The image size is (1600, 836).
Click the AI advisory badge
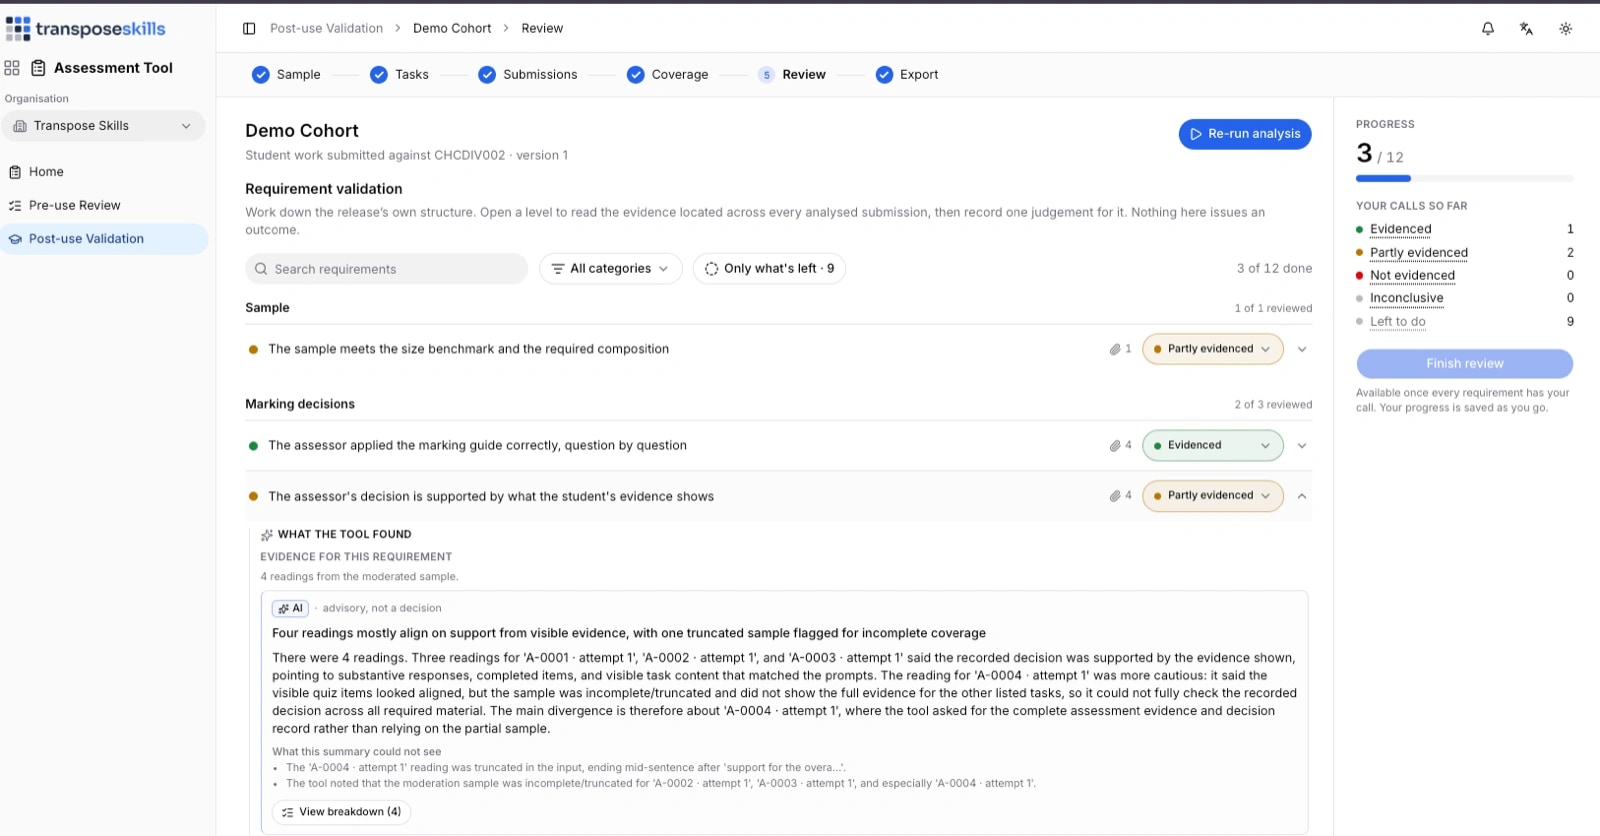point(290,608)
